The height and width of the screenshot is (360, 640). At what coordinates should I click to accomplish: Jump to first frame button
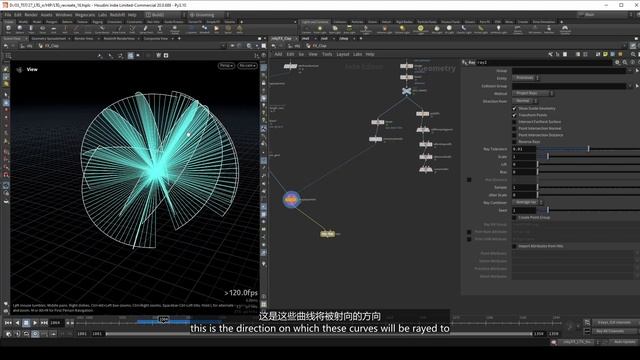point(8,323)
